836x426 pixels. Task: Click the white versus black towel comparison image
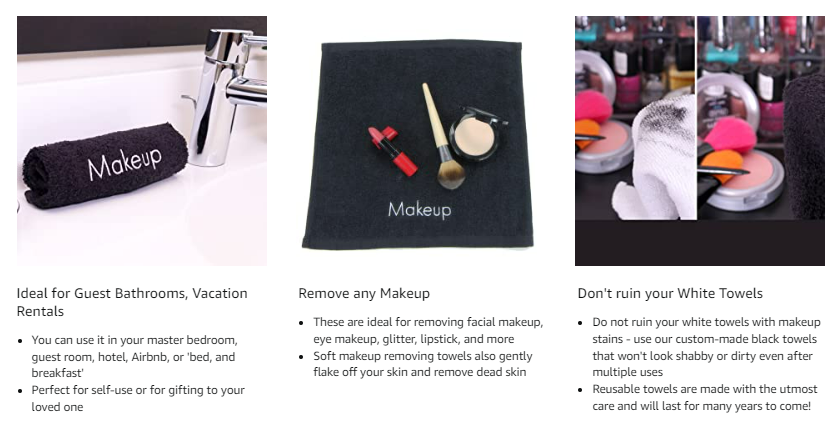coord(700,141)
